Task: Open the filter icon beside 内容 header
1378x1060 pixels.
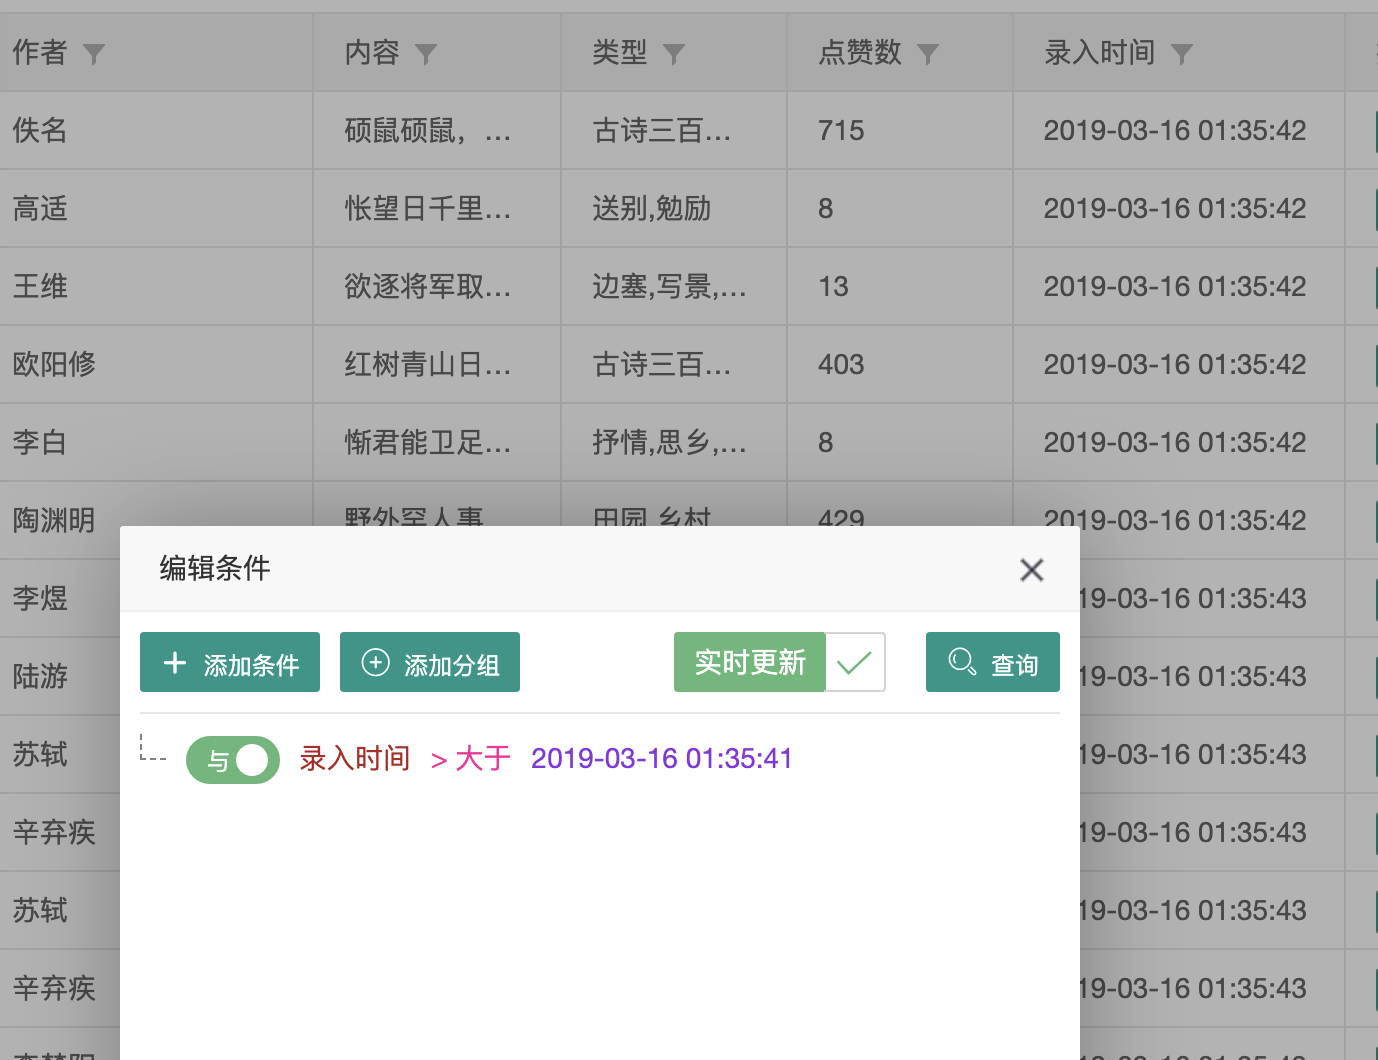Action: pyautogui.click(x=428, y=55)
